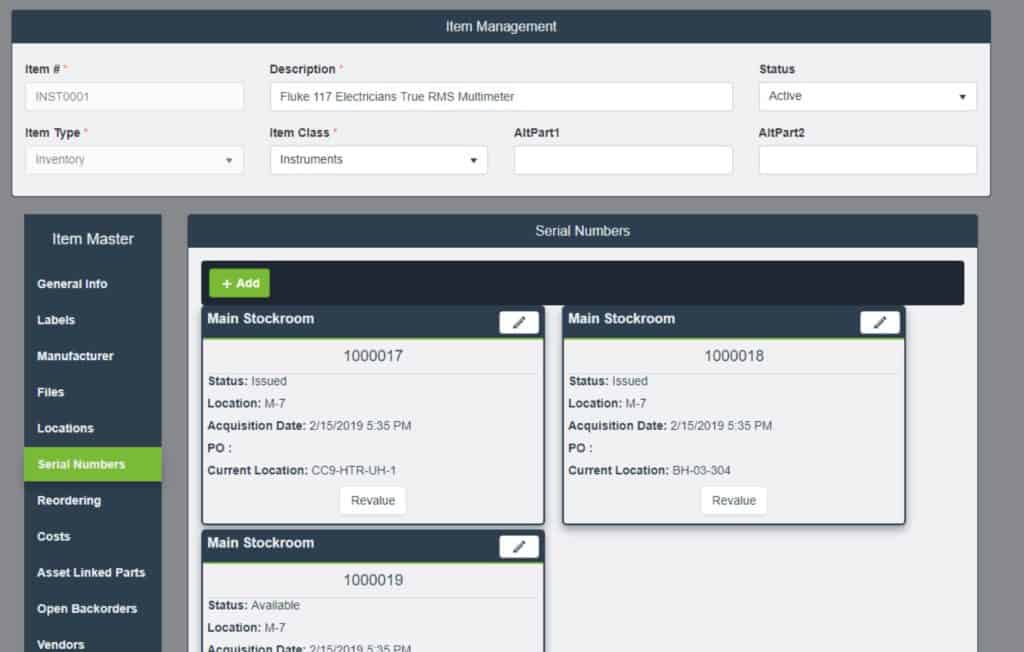Click the pencil edit icon on serial 1000017
Image resolution: width=1024 pixels, height=652 pixels.
coord(519,322)
